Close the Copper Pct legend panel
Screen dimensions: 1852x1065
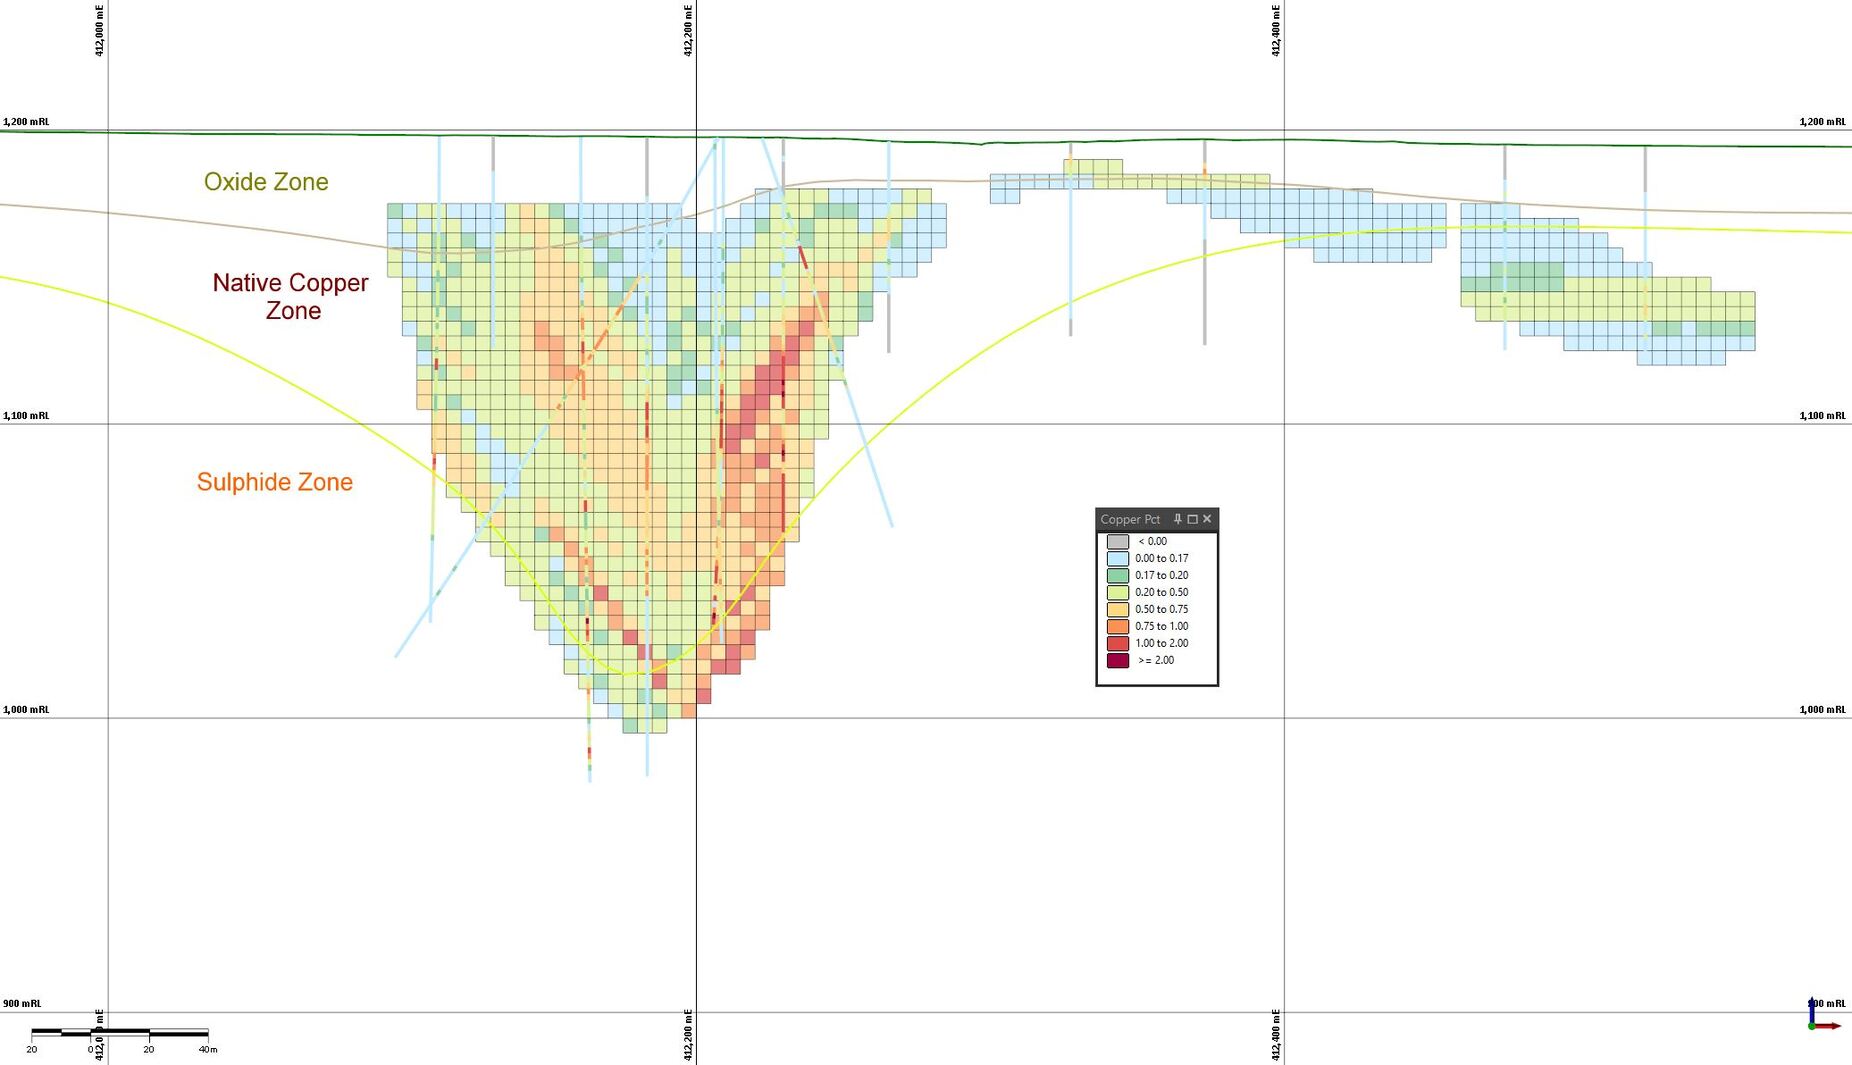click(x=1206, y=519)
